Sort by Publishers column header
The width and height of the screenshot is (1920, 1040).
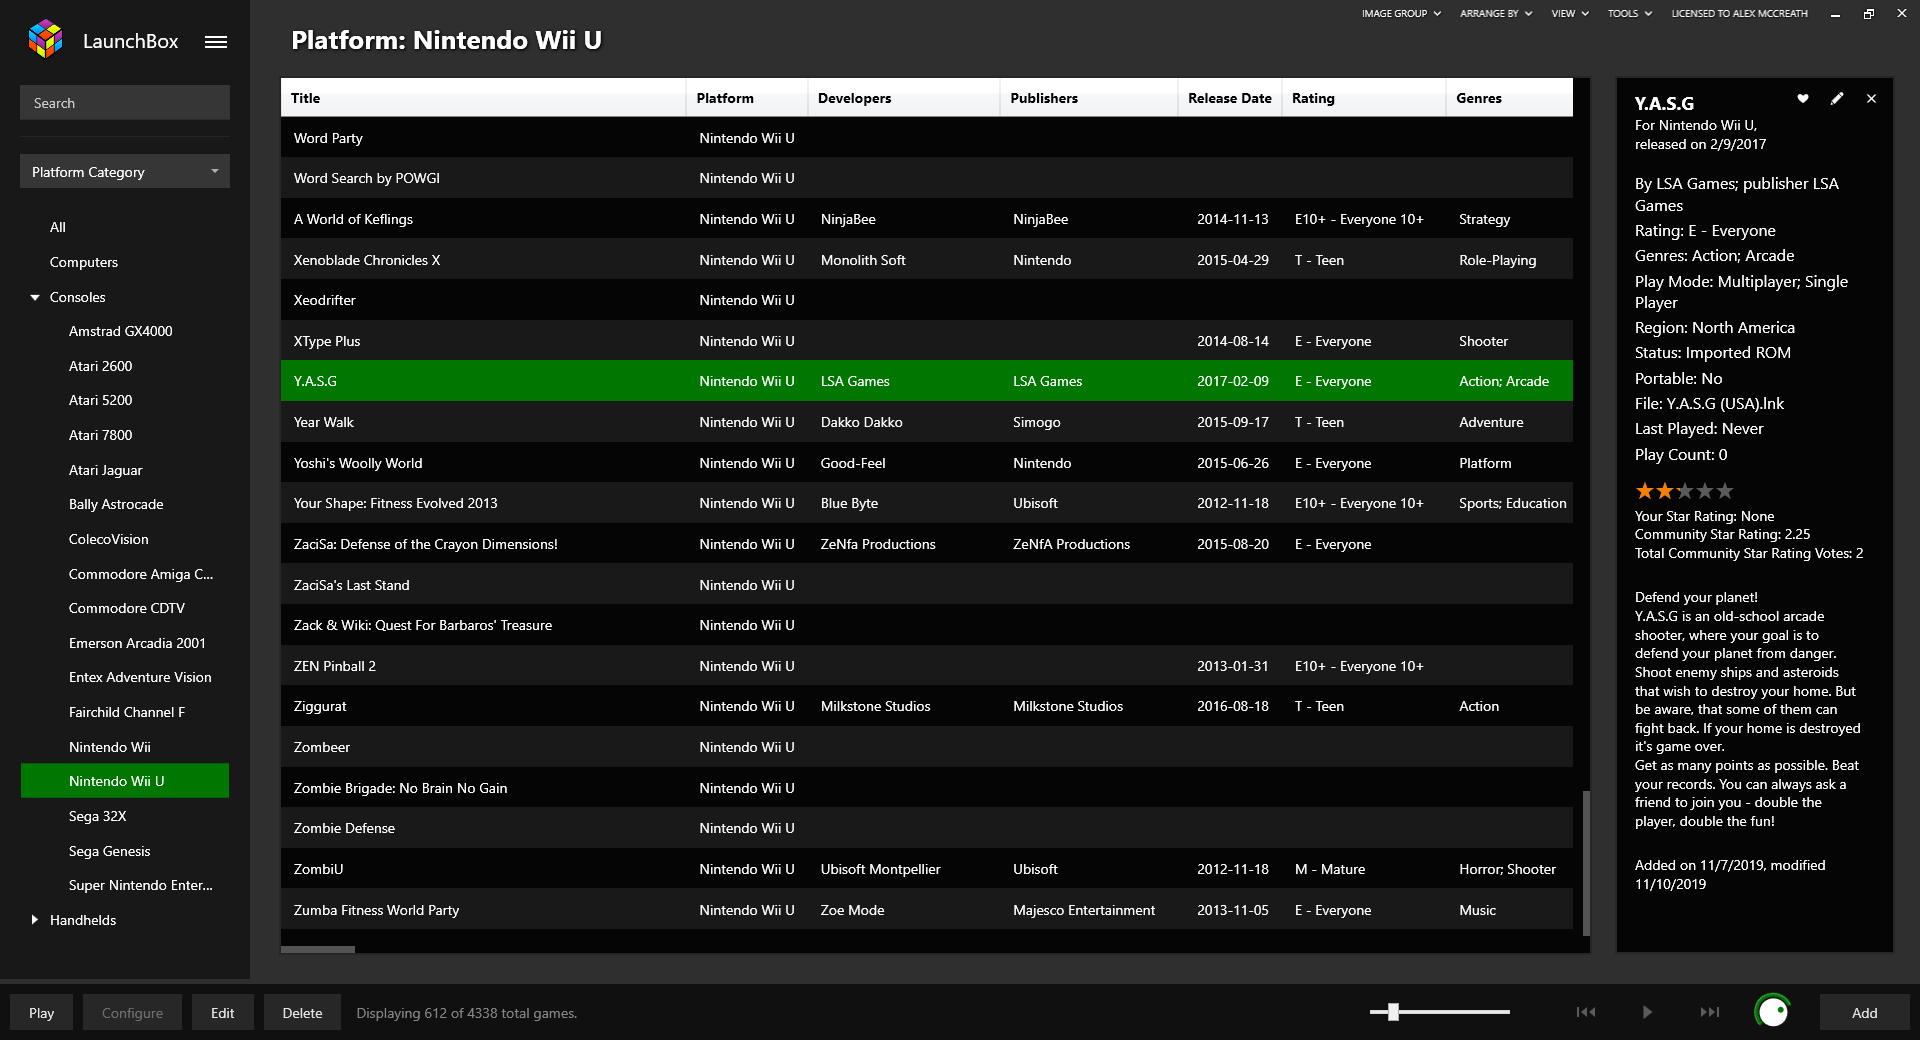tap(1089, 97)
